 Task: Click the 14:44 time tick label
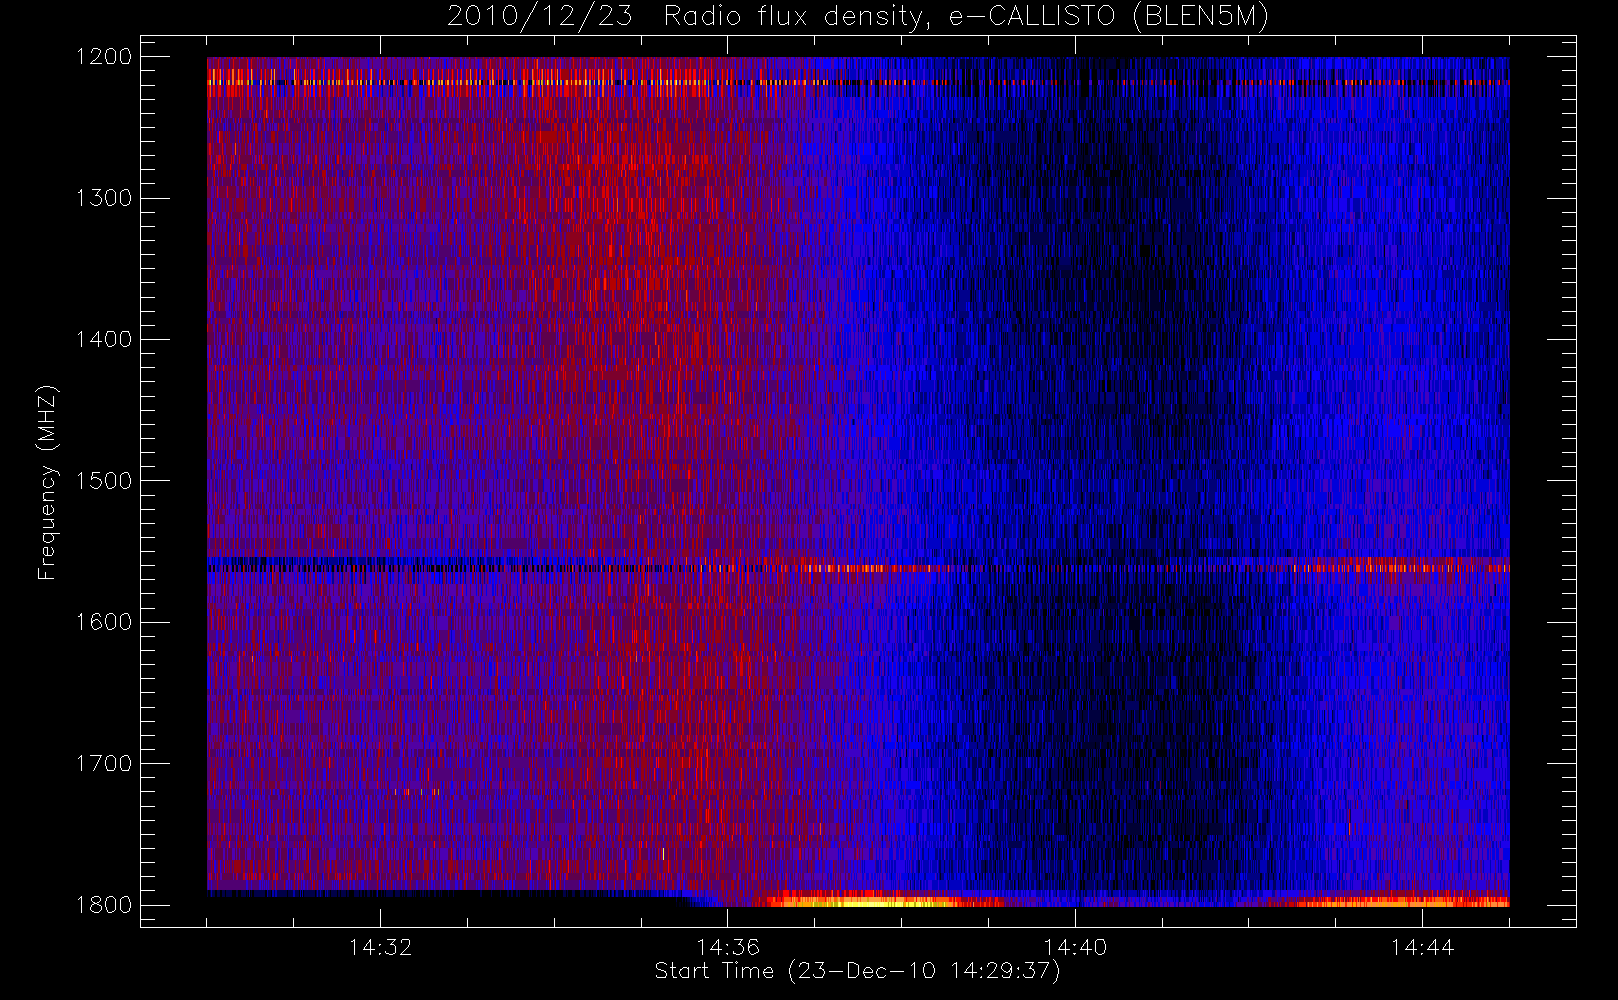pos(1422,947)
